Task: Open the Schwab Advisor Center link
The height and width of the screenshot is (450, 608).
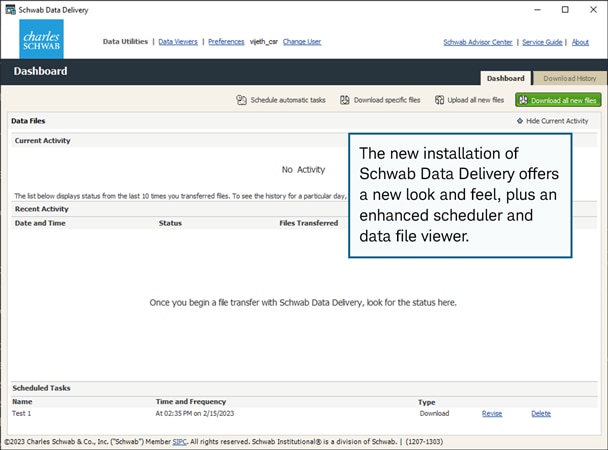Action: pos(478,42)
